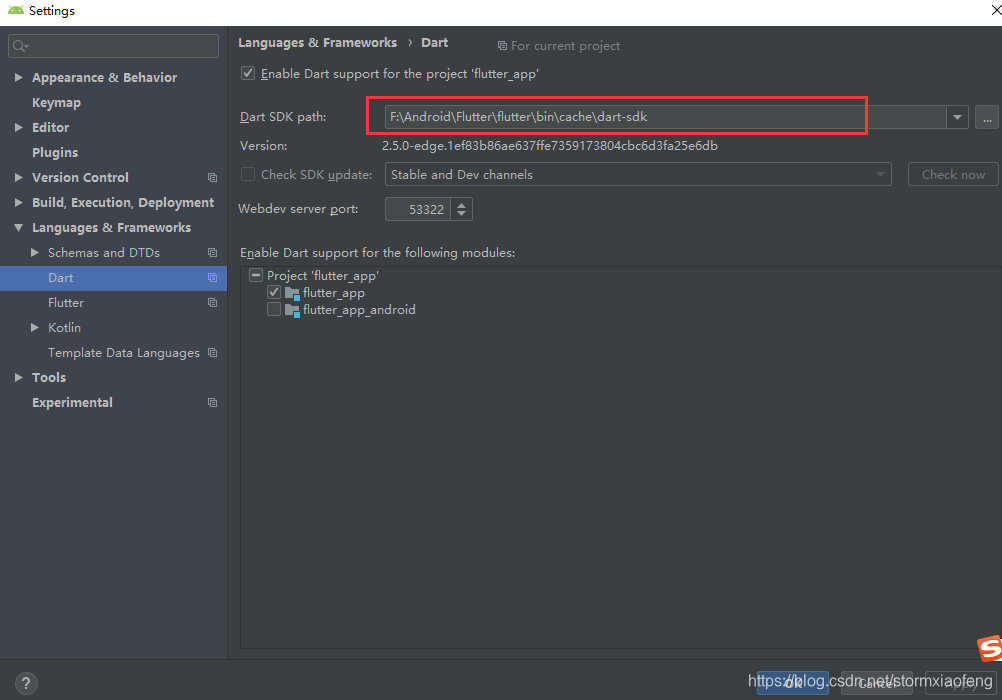Click the browse (...) button for SDK path
Screen dimensions: 1002x700
[987, 118]
